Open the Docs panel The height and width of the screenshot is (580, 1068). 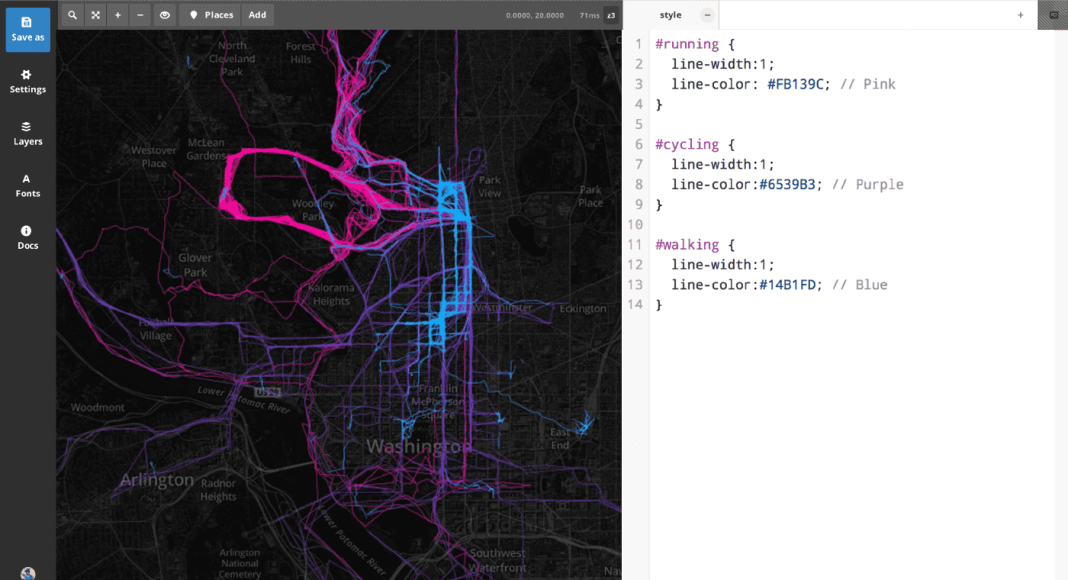(x=27, y=237)
